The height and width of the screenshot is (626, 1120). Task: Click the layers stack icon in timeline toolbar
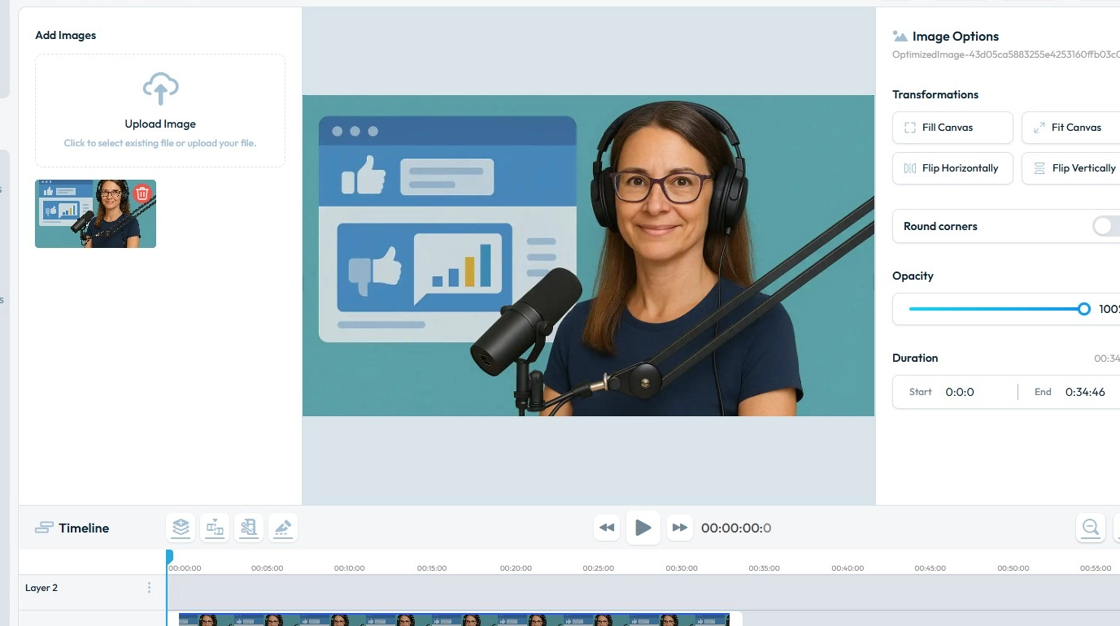click(181, 528)
